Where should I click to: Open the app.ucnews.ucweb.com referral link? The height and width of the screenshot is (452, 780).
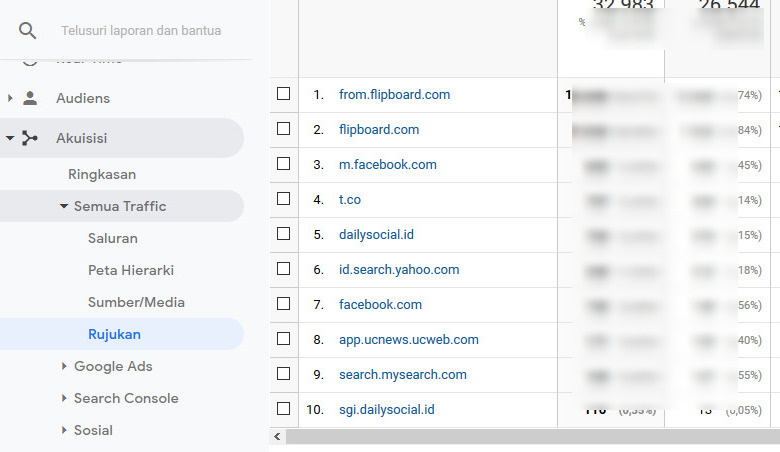tap(409, 340)
